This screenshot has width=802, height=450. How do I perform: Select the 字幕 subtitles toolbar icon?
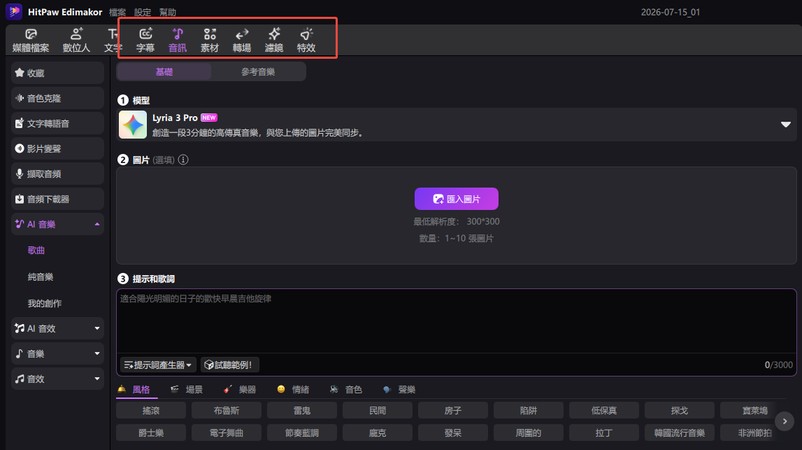tap(145, 40)
